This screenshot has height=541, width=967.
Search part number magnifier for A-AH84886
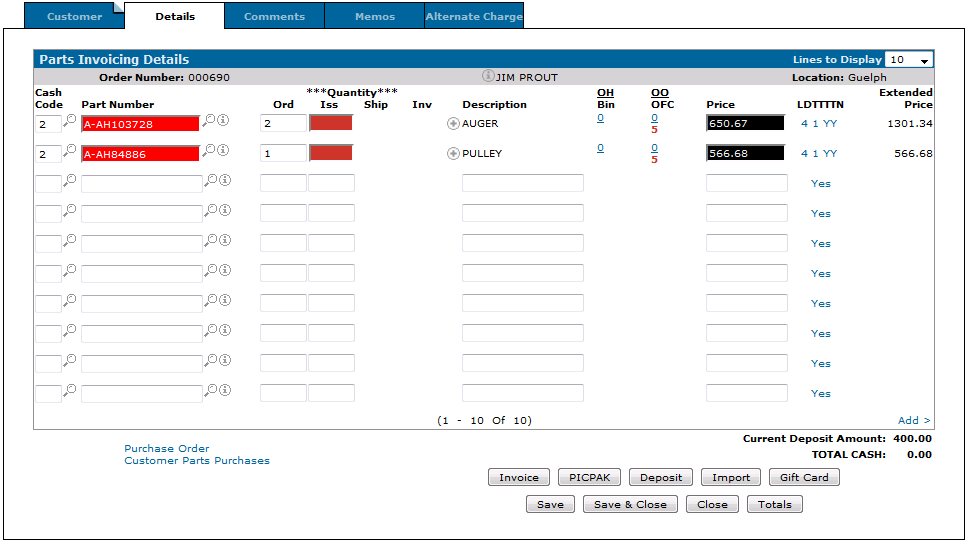210,150
